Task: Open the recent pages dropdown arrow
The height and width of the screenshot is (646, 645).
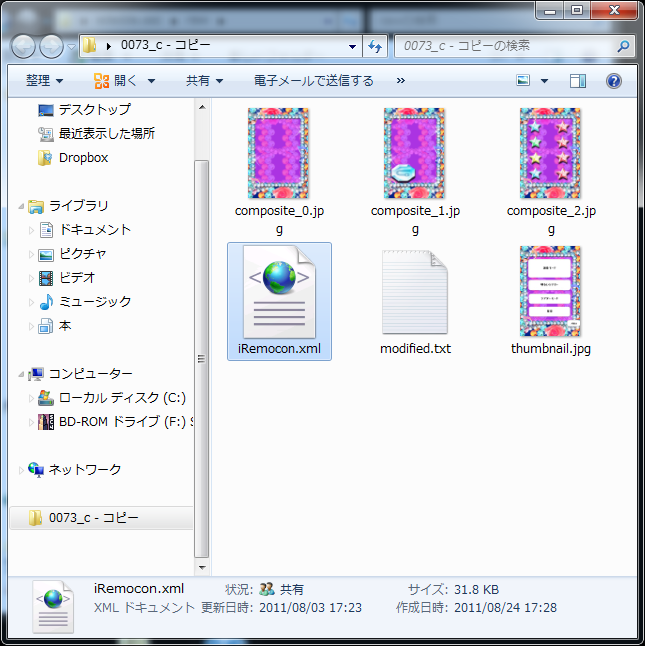Action: coord(71,47)
